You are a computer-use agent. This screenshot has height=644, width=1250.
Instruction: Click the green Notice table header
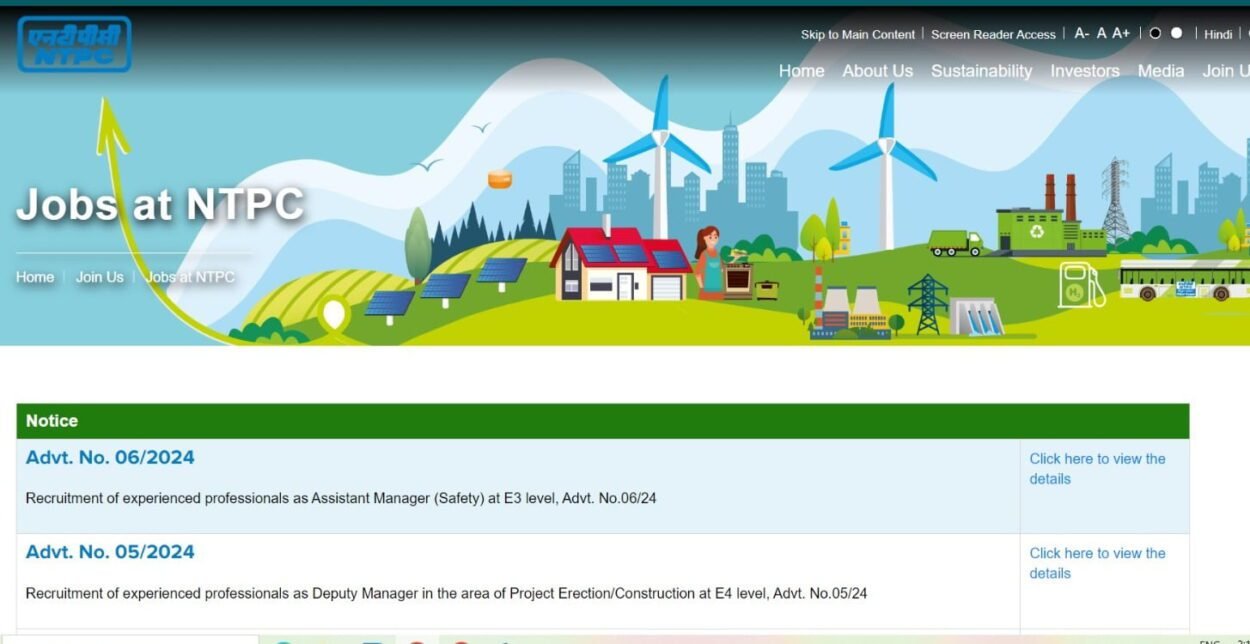[603, 421]
